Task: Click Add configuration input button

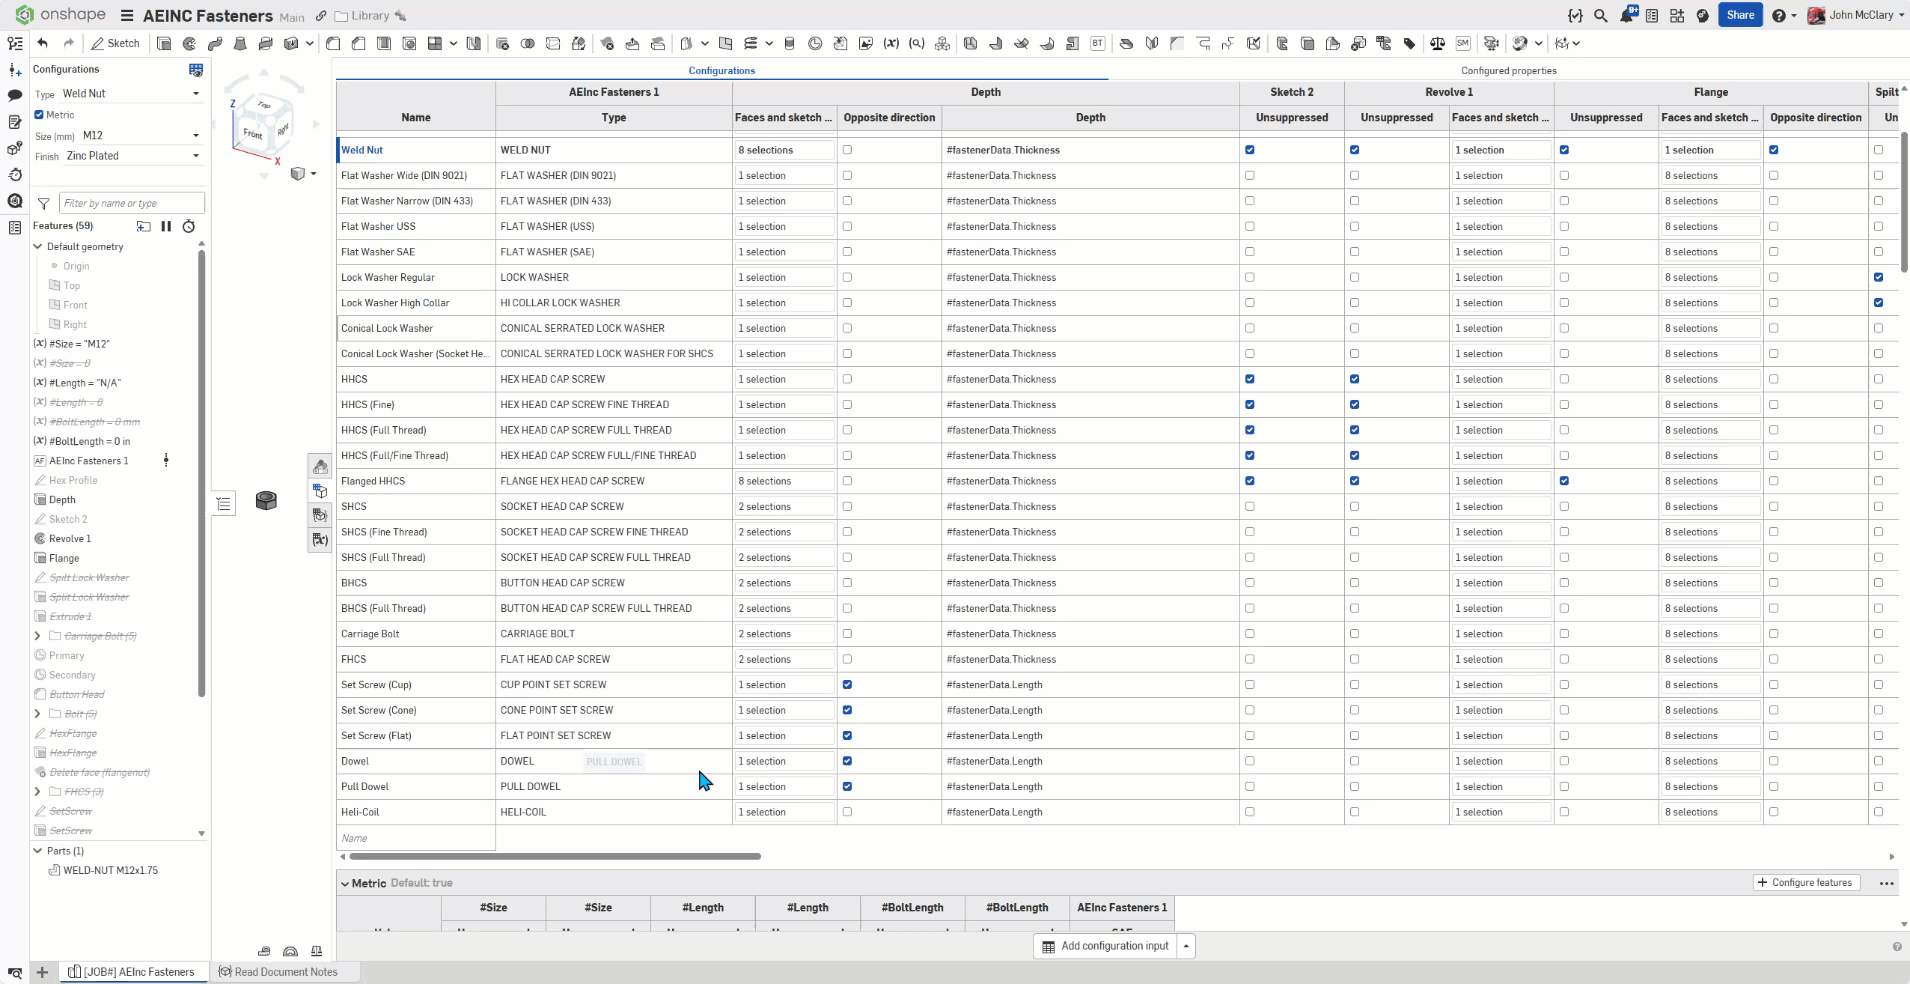Action: pos(1105,946)
